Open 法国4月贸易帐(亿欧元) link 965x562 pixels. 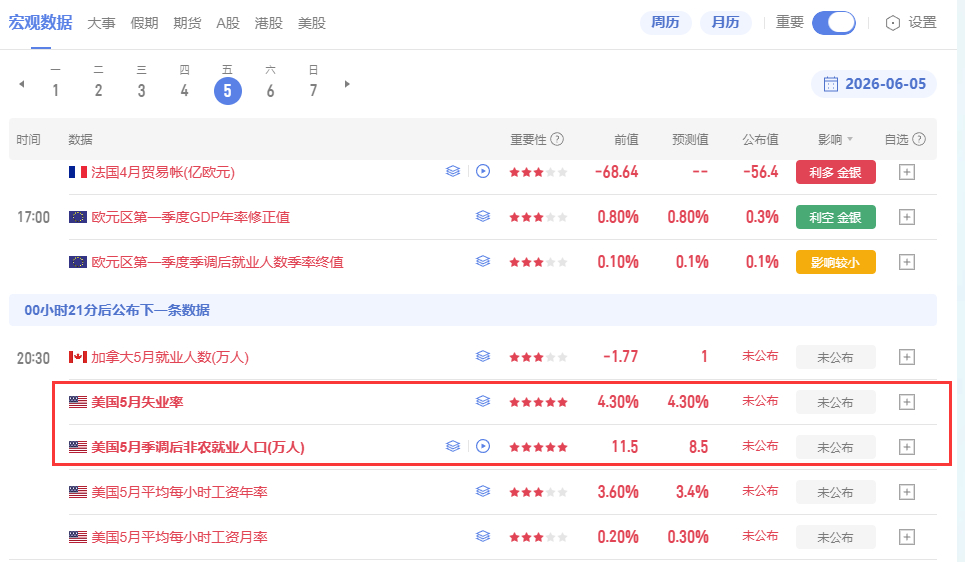pos(163,172)
